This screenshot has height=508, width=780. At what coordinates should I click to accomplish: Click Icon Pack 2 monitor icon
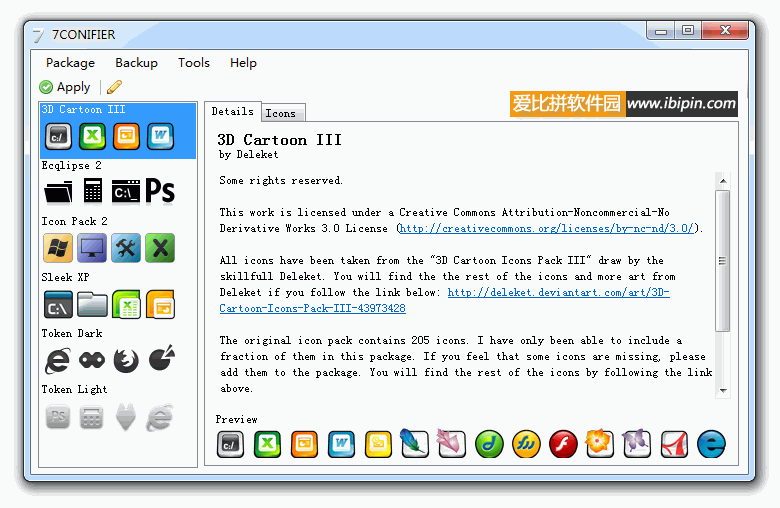click(92, 248)
